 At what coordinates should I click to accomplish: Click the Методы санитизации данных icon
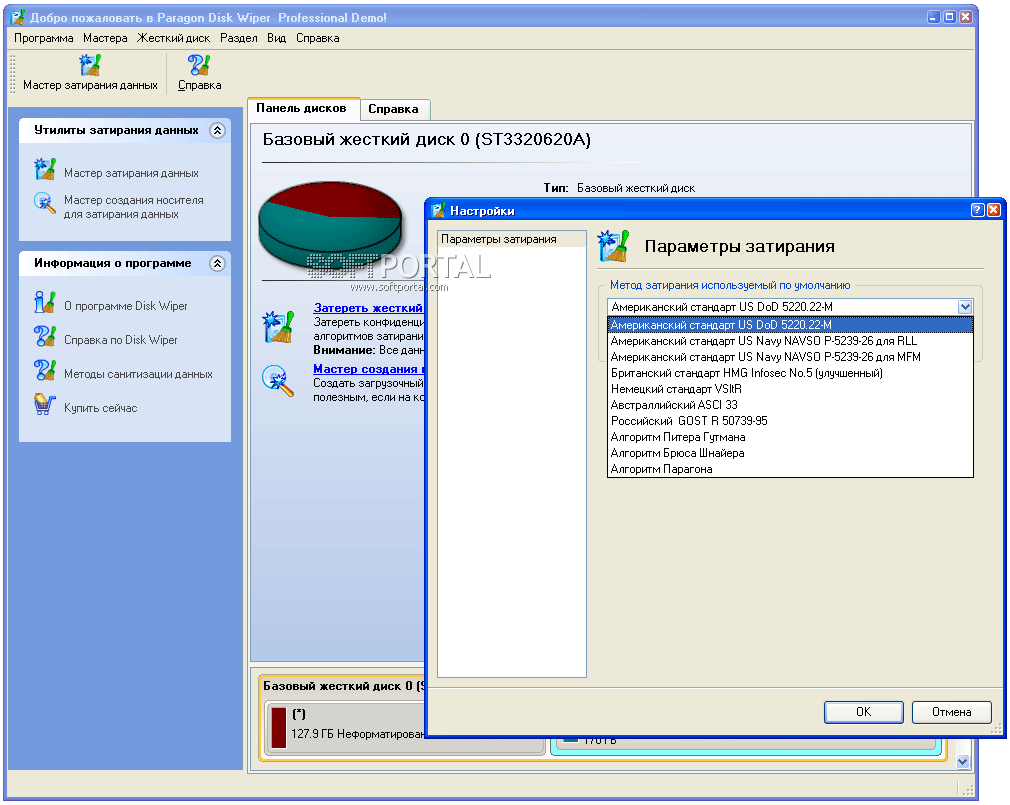(45, 370)
